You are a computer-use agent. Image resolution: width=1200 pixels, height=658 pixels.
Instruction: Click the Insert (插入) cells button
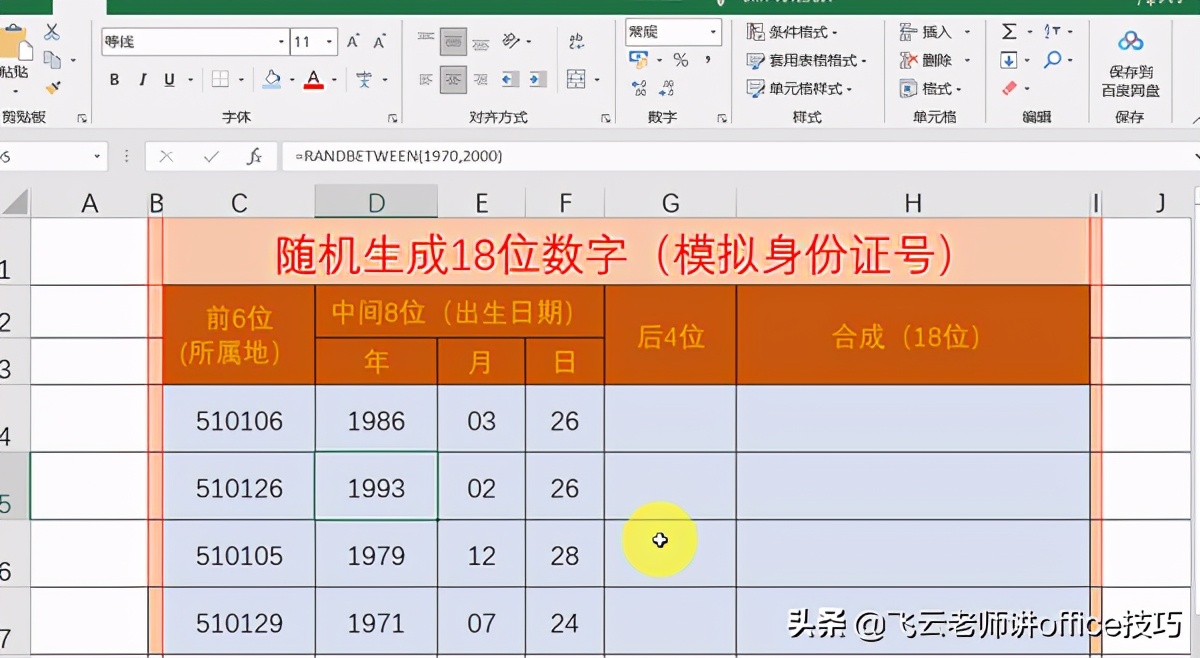pos(927,32)
